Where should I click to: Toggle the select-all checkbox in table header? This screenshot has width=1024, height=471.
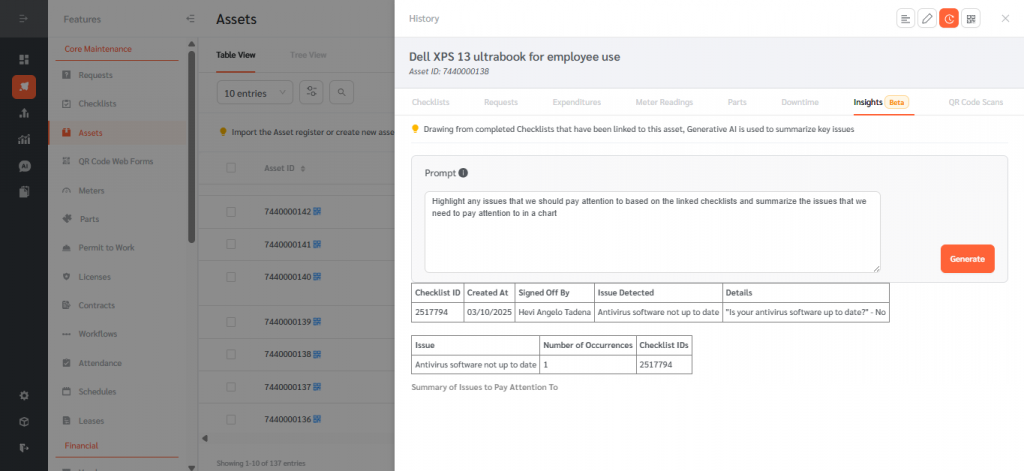[x=231, y=168]
